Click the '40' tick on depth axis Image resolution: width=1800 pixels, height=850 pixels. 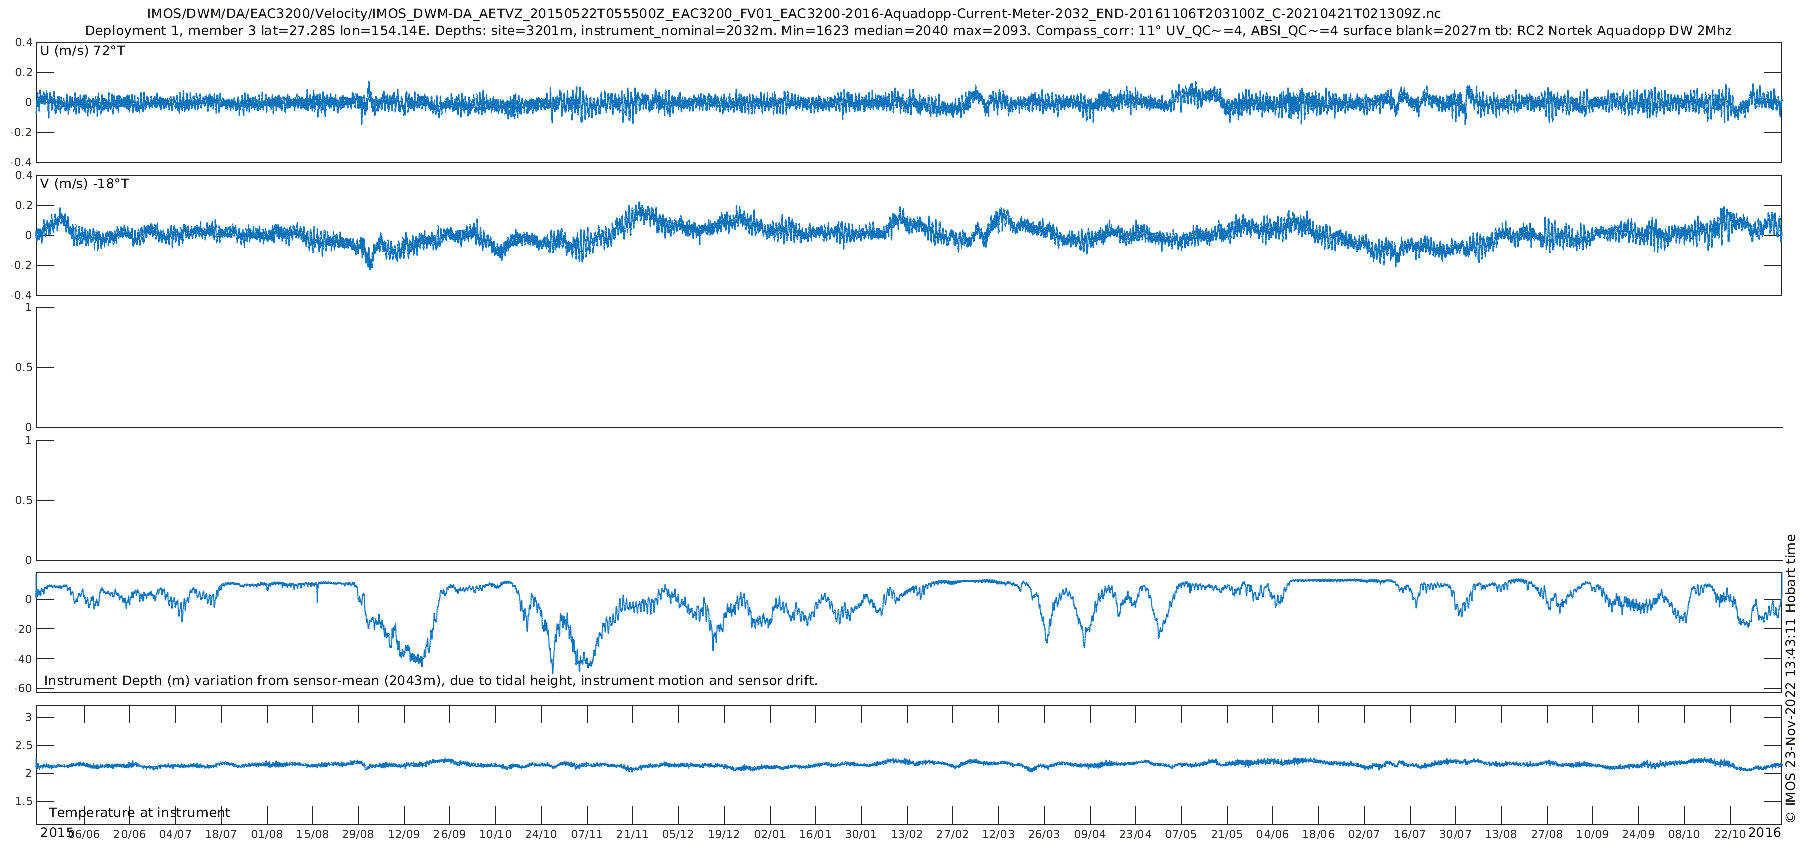pyautogui.click(x=25, y=659)
